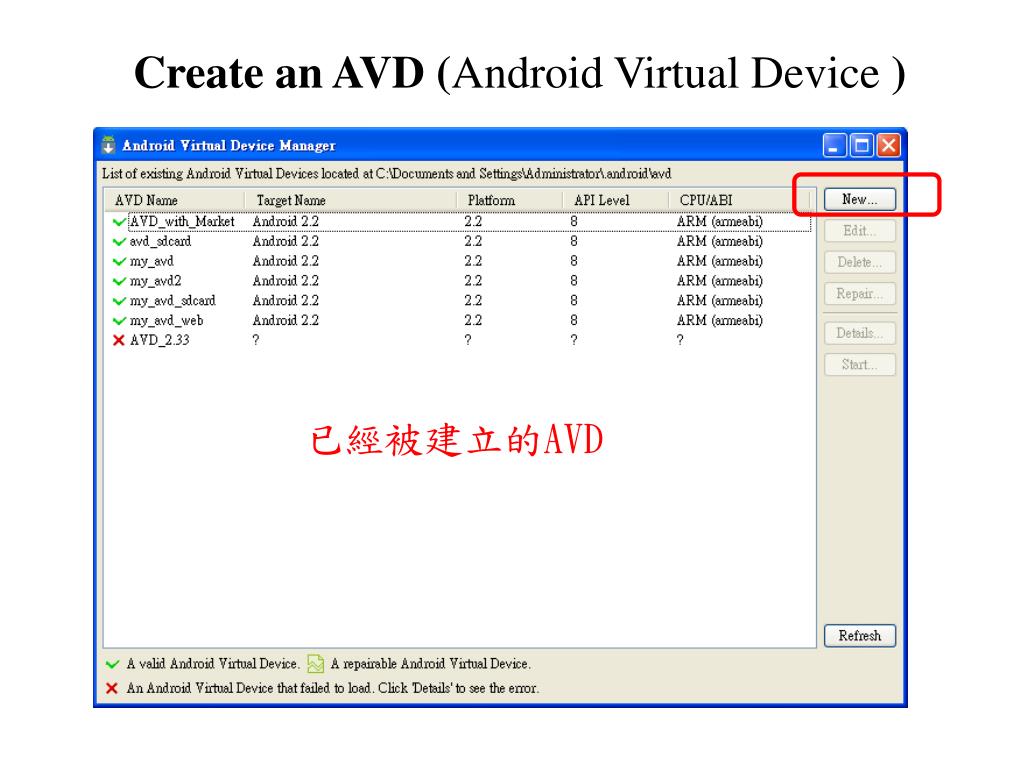Click green checkmark beside avd_sdcard
Viewport: 1024px width, 768px height.
coord(119,242)
